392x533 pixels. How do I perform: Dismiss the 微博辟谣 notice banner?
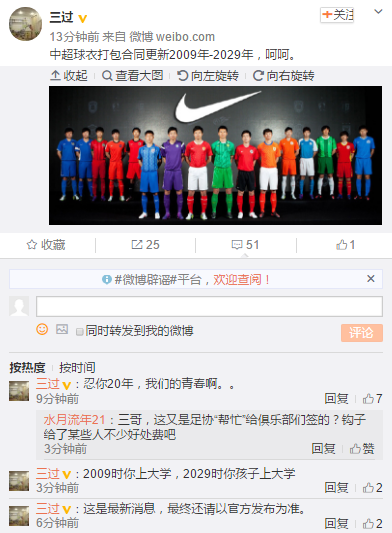tap(371, 279)
